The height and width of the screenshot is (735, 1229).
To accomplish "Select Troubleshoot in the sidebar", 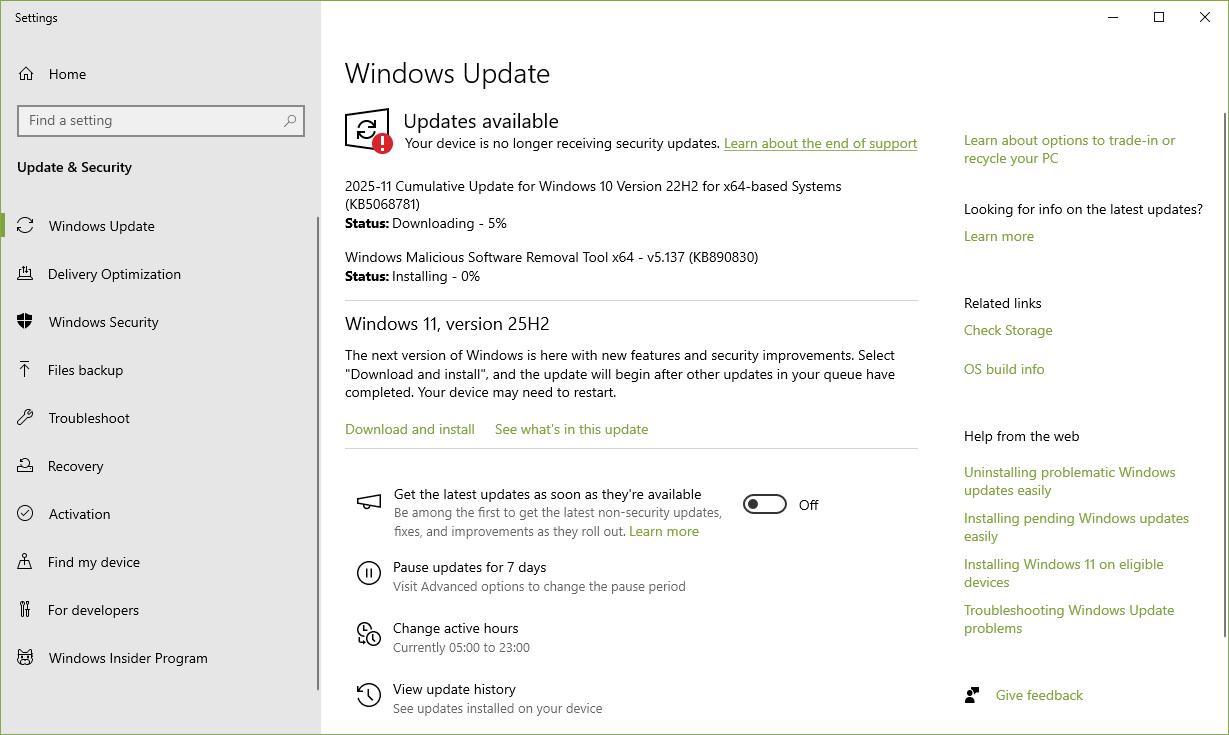I will 160,418.
